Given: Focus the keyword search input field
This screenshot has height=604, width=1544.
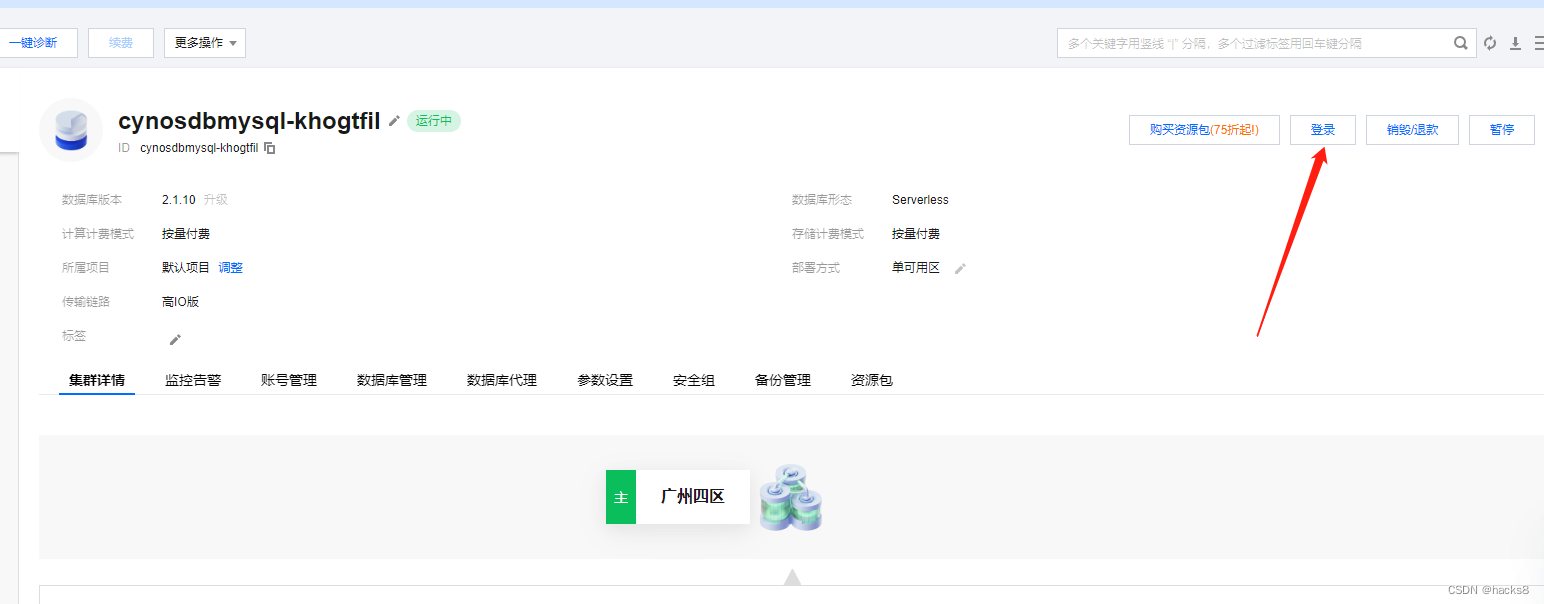Looking at the screenshot, I should point(1255,43).
